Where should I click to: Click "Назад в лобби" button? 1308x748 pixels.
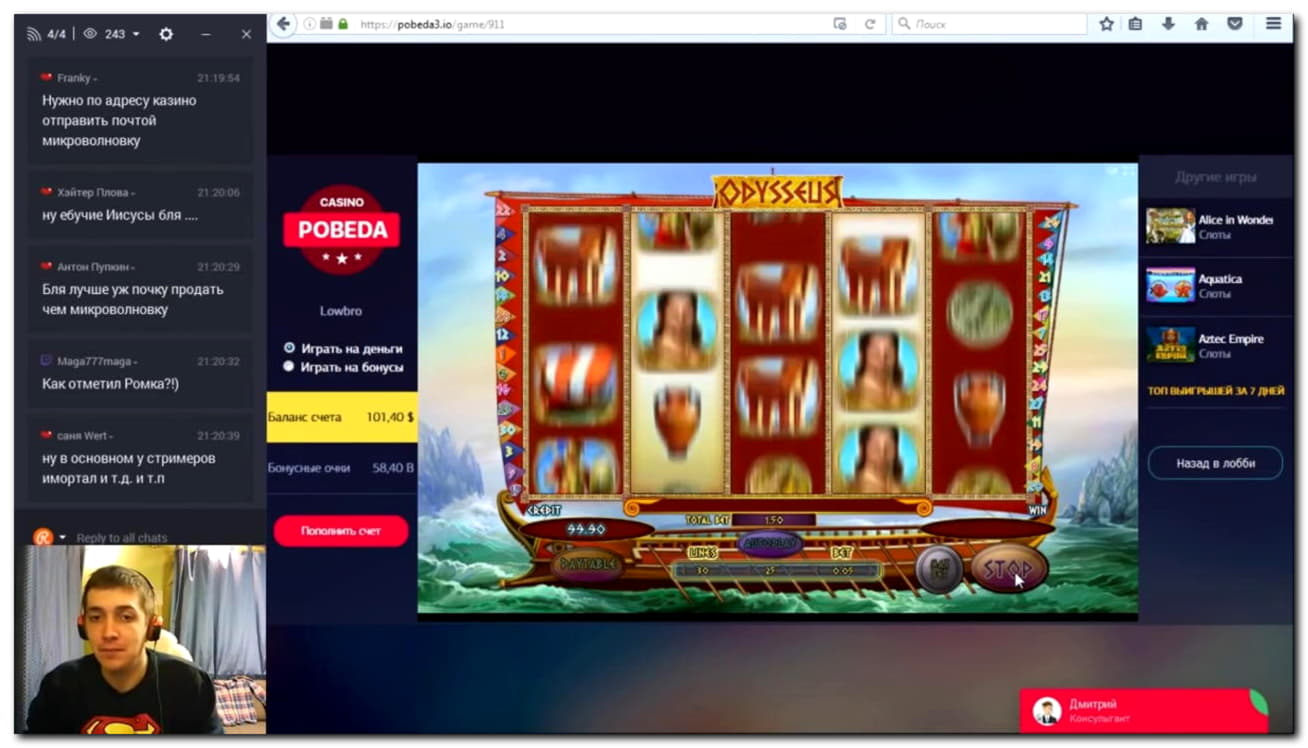pos(1215,463)
